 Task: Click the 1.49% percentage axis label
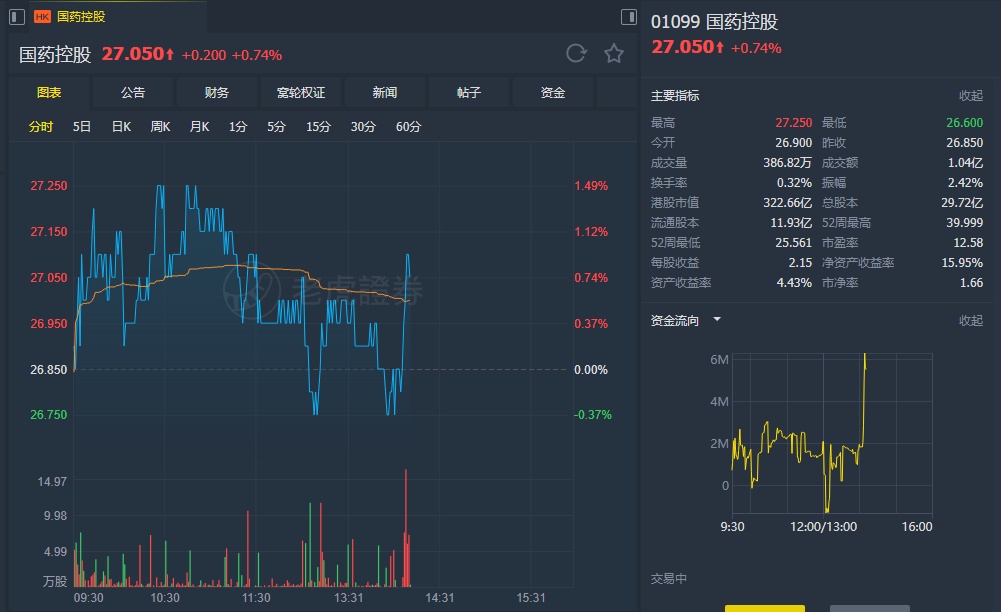[x=591, y=186]
